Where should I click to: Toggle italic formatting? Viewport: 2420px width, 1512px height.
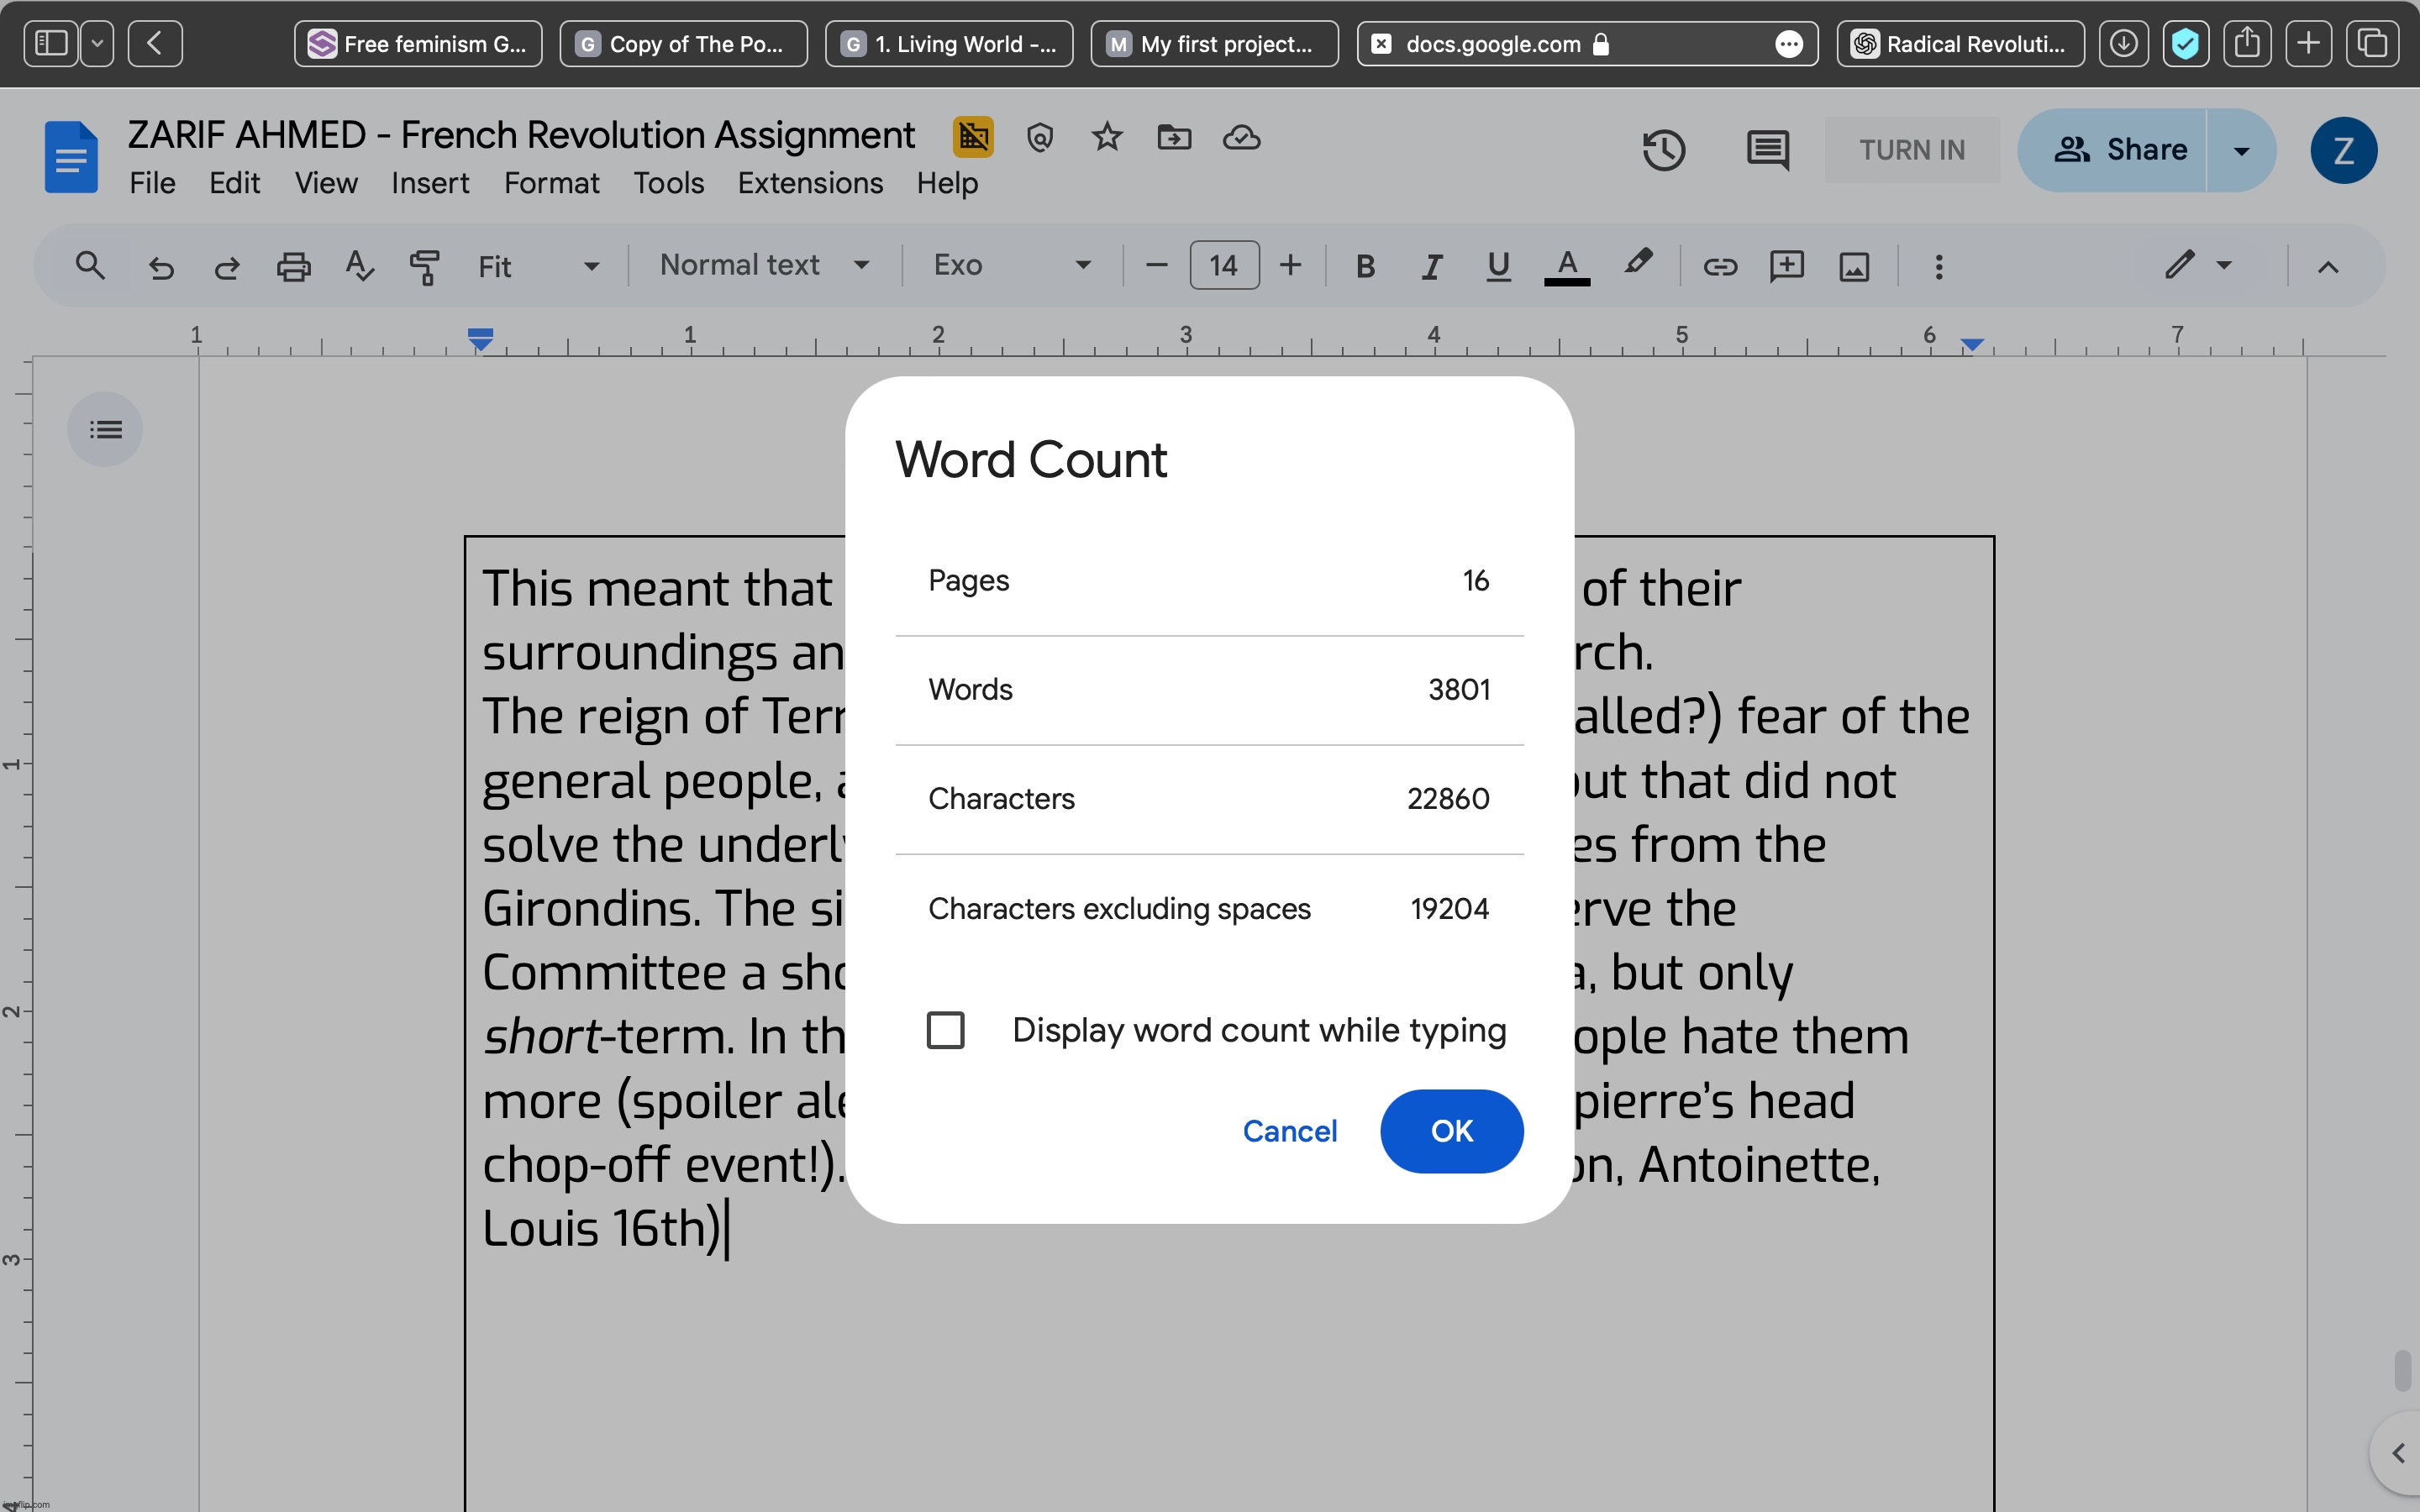(x=1432, y=267)
